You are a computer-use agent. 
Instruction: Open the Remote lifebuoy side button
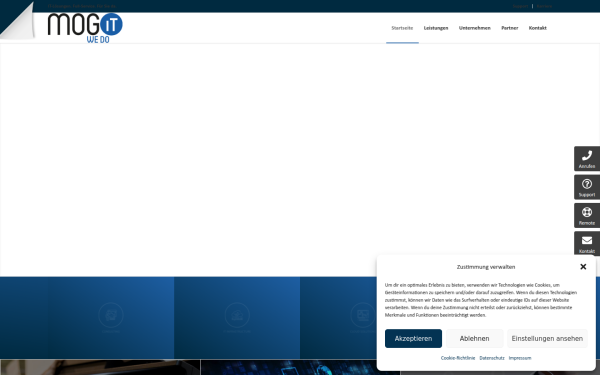click(x=587, y=215)
